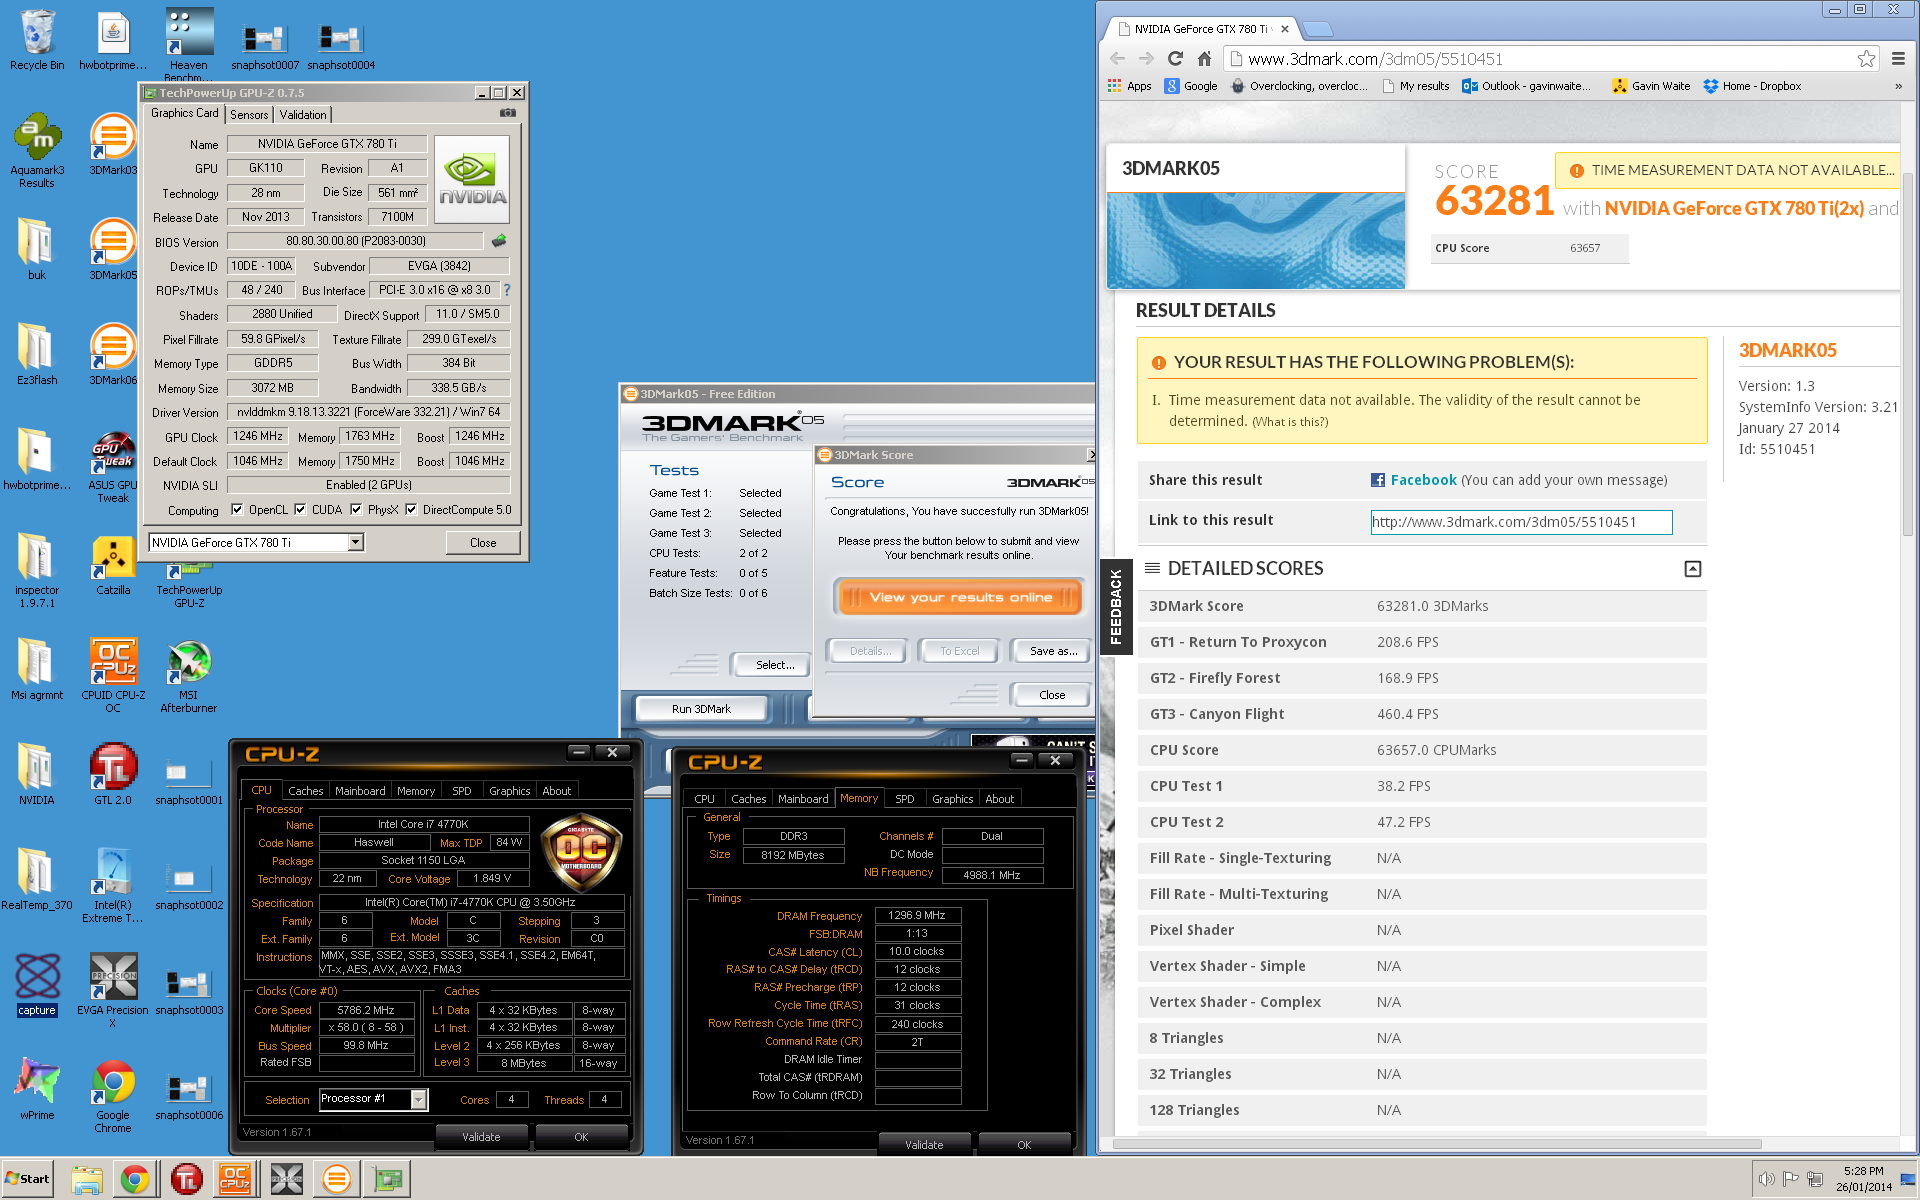Click Validate in the left CPU-Z window
The width and height of the screenshot is (1920, 1200).
[x=481, y=1137]
